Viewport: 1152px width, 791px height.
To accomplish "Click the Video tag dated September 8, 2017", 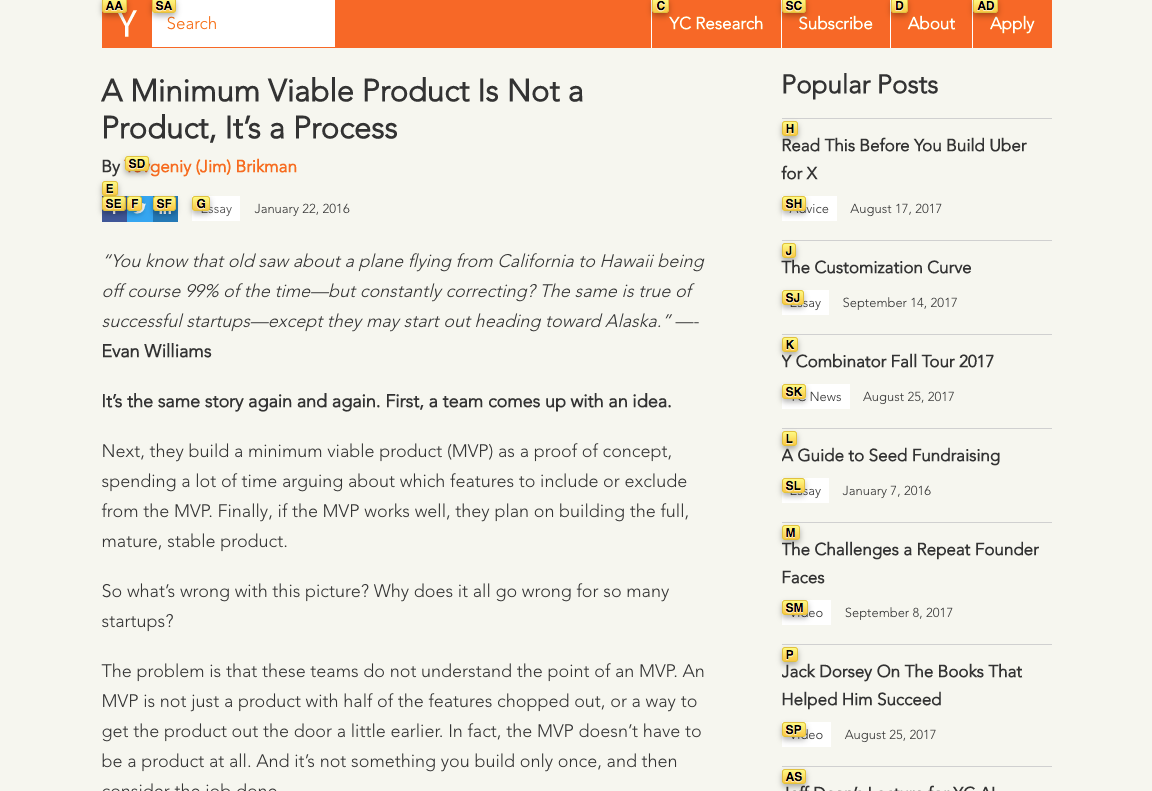I will click(807, 613).
